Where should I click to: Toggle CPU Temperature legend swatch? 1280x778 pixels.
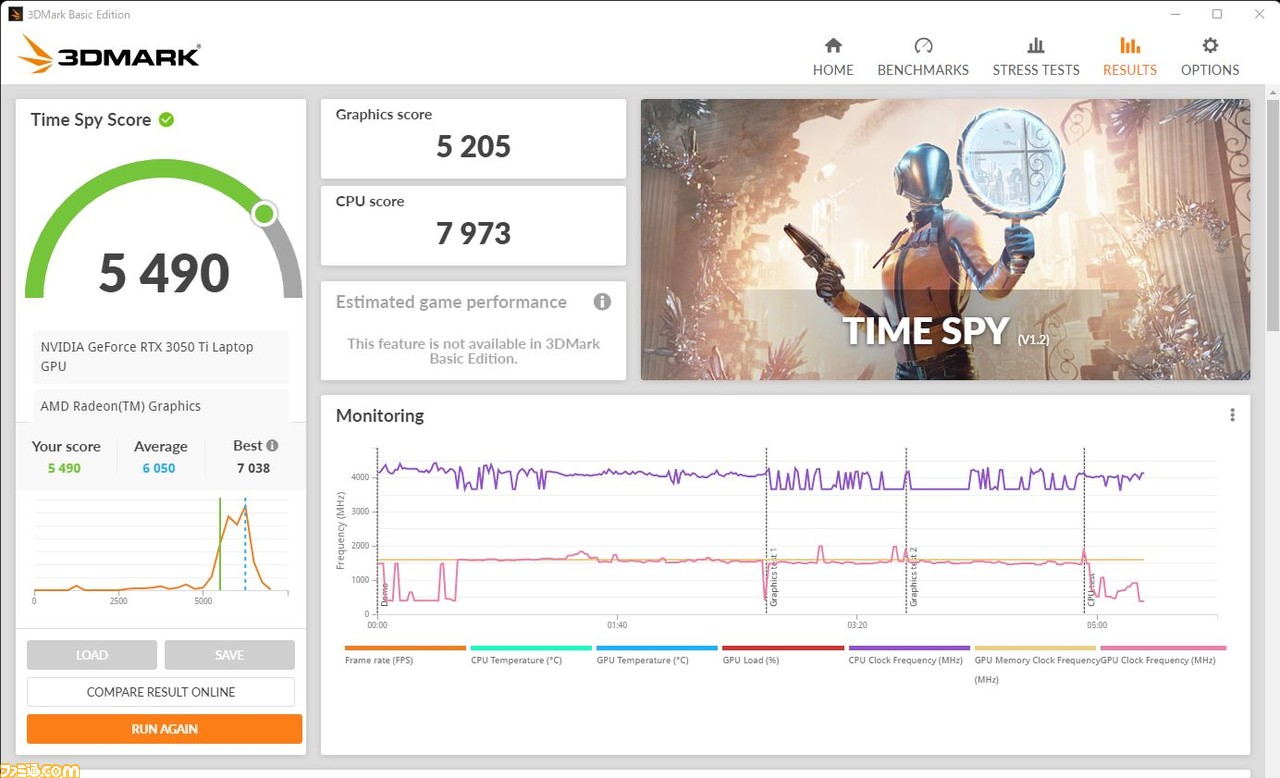(531, 648)
